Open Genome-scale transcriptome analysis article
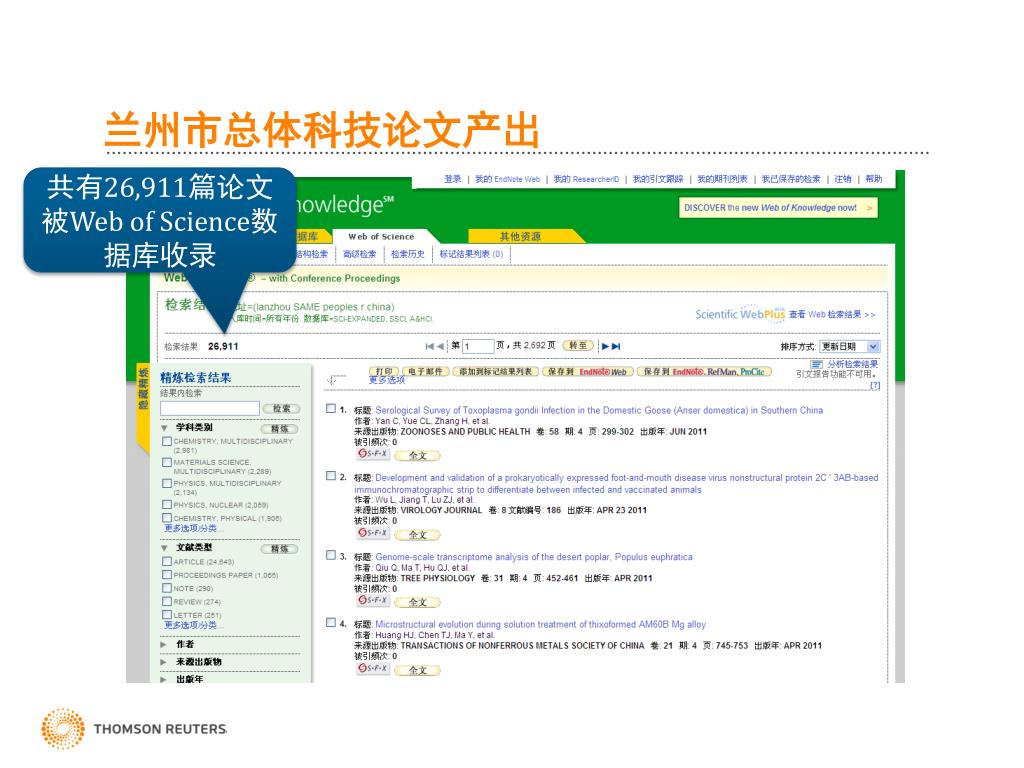The image size is (1024, 768). (534, 557)
